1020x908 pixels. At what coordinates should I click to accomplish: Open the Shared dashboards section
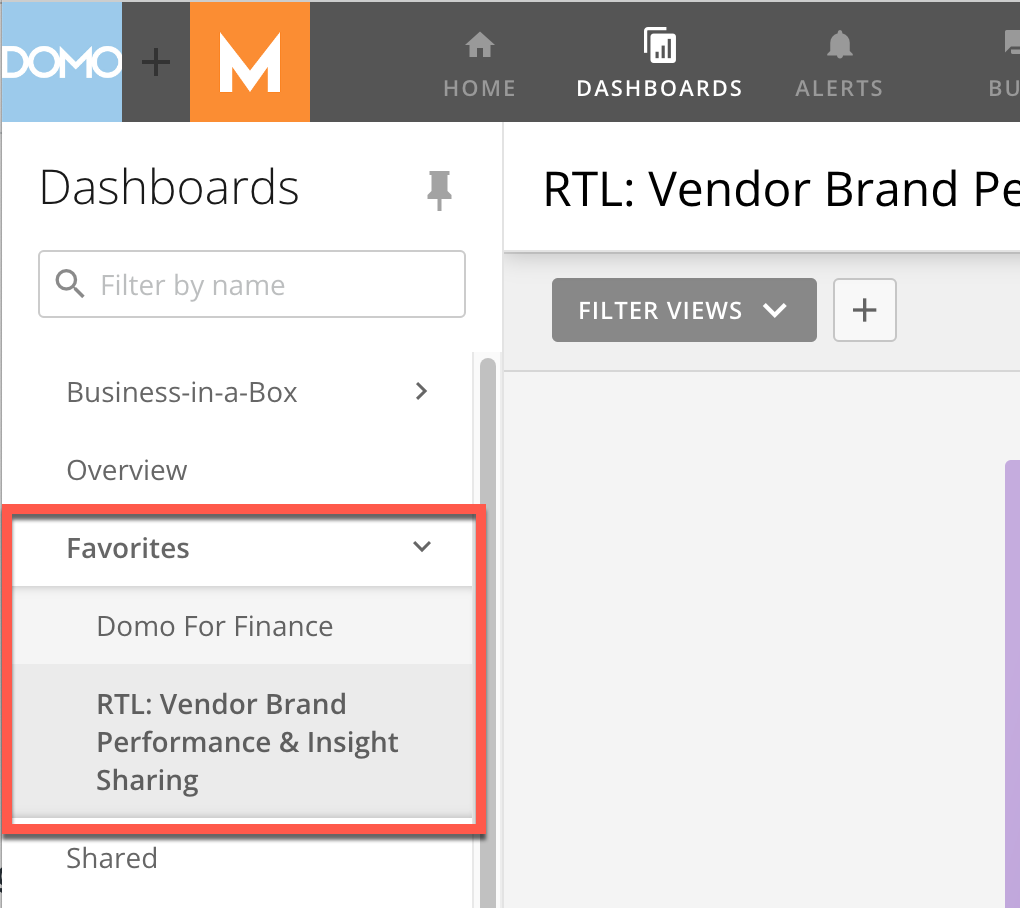111,858
